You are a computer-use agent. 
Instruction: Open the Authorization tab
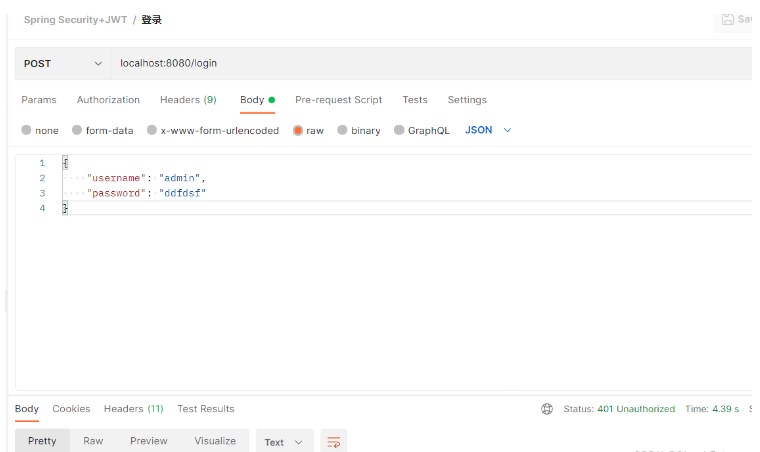tap(108, 100)
